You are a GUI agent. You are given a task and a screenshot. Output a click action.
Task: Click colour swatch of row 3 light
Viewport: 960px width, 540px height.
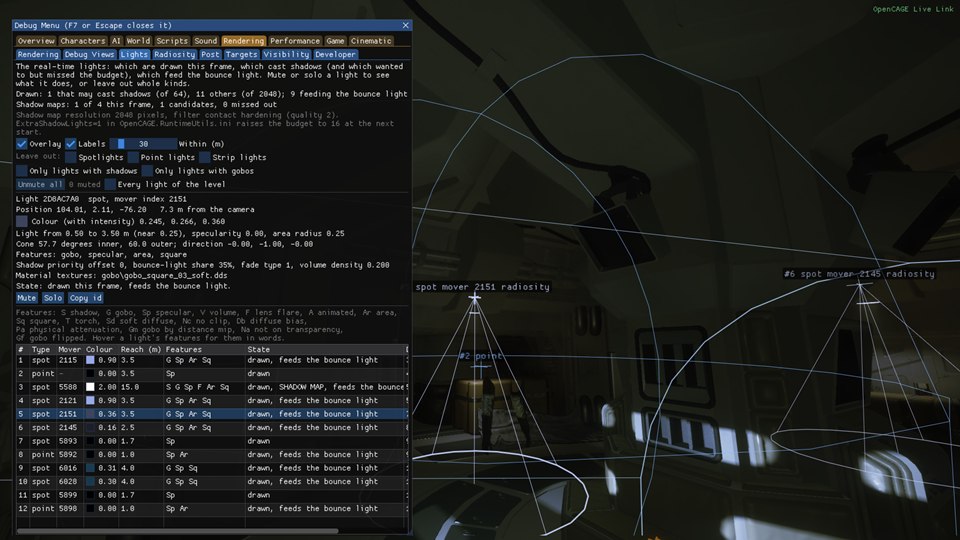click(x=90, y=387)
